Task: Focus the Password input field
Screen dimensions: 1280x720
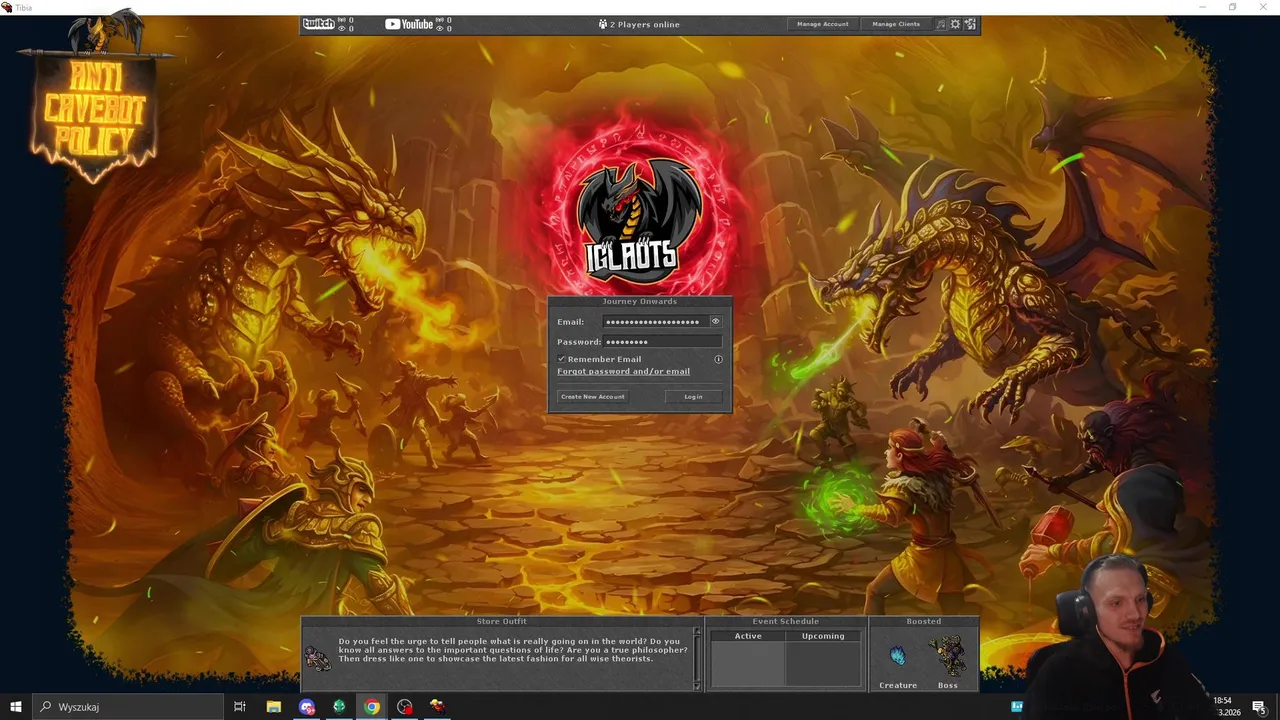Action: (x=662, y=342)
